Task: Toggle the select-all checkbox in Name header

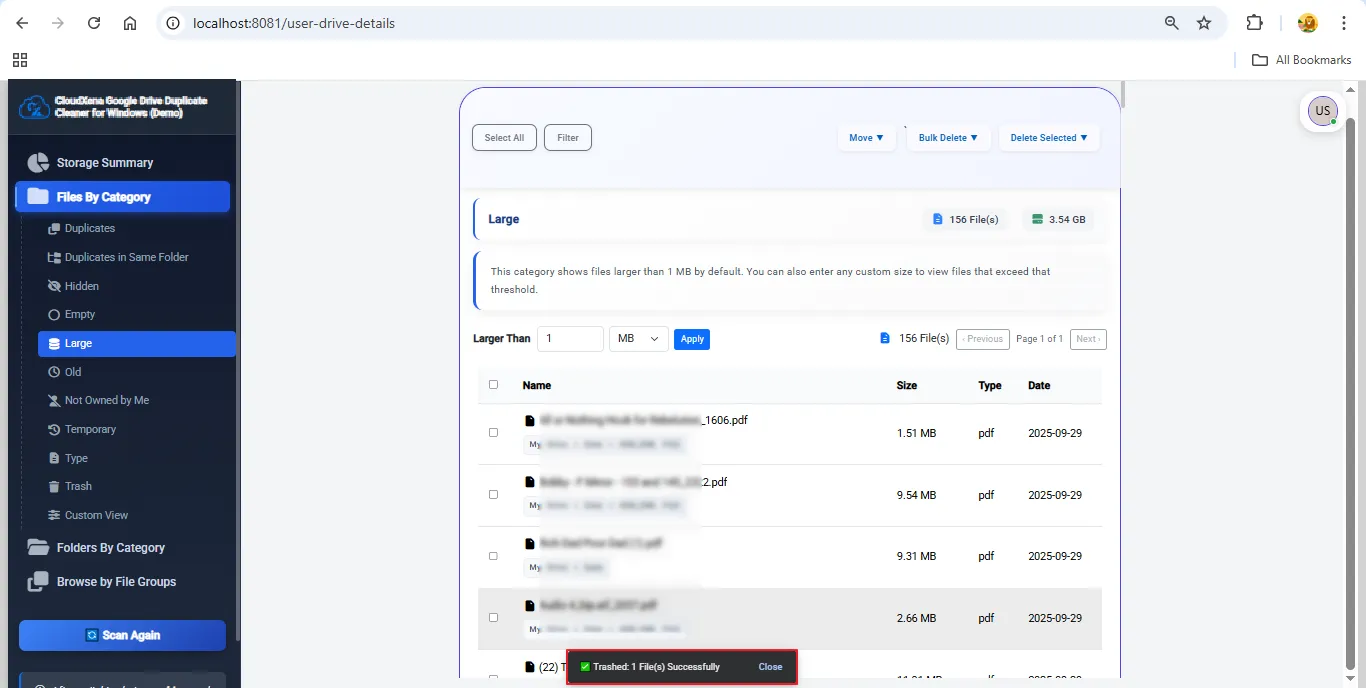Action: coord(493,385)
